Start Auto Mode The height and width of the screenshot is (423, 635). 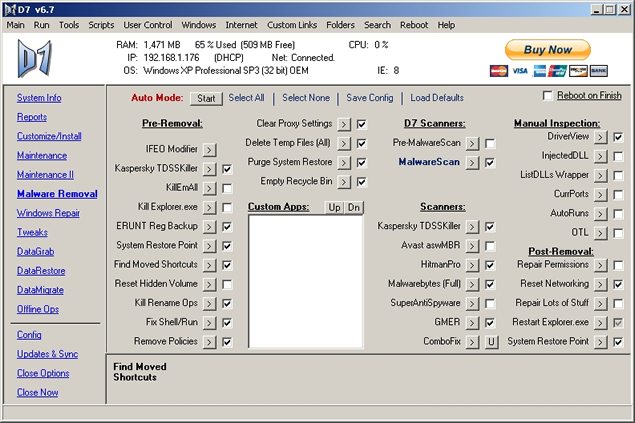pyautogui.click(x=206, y=98)
